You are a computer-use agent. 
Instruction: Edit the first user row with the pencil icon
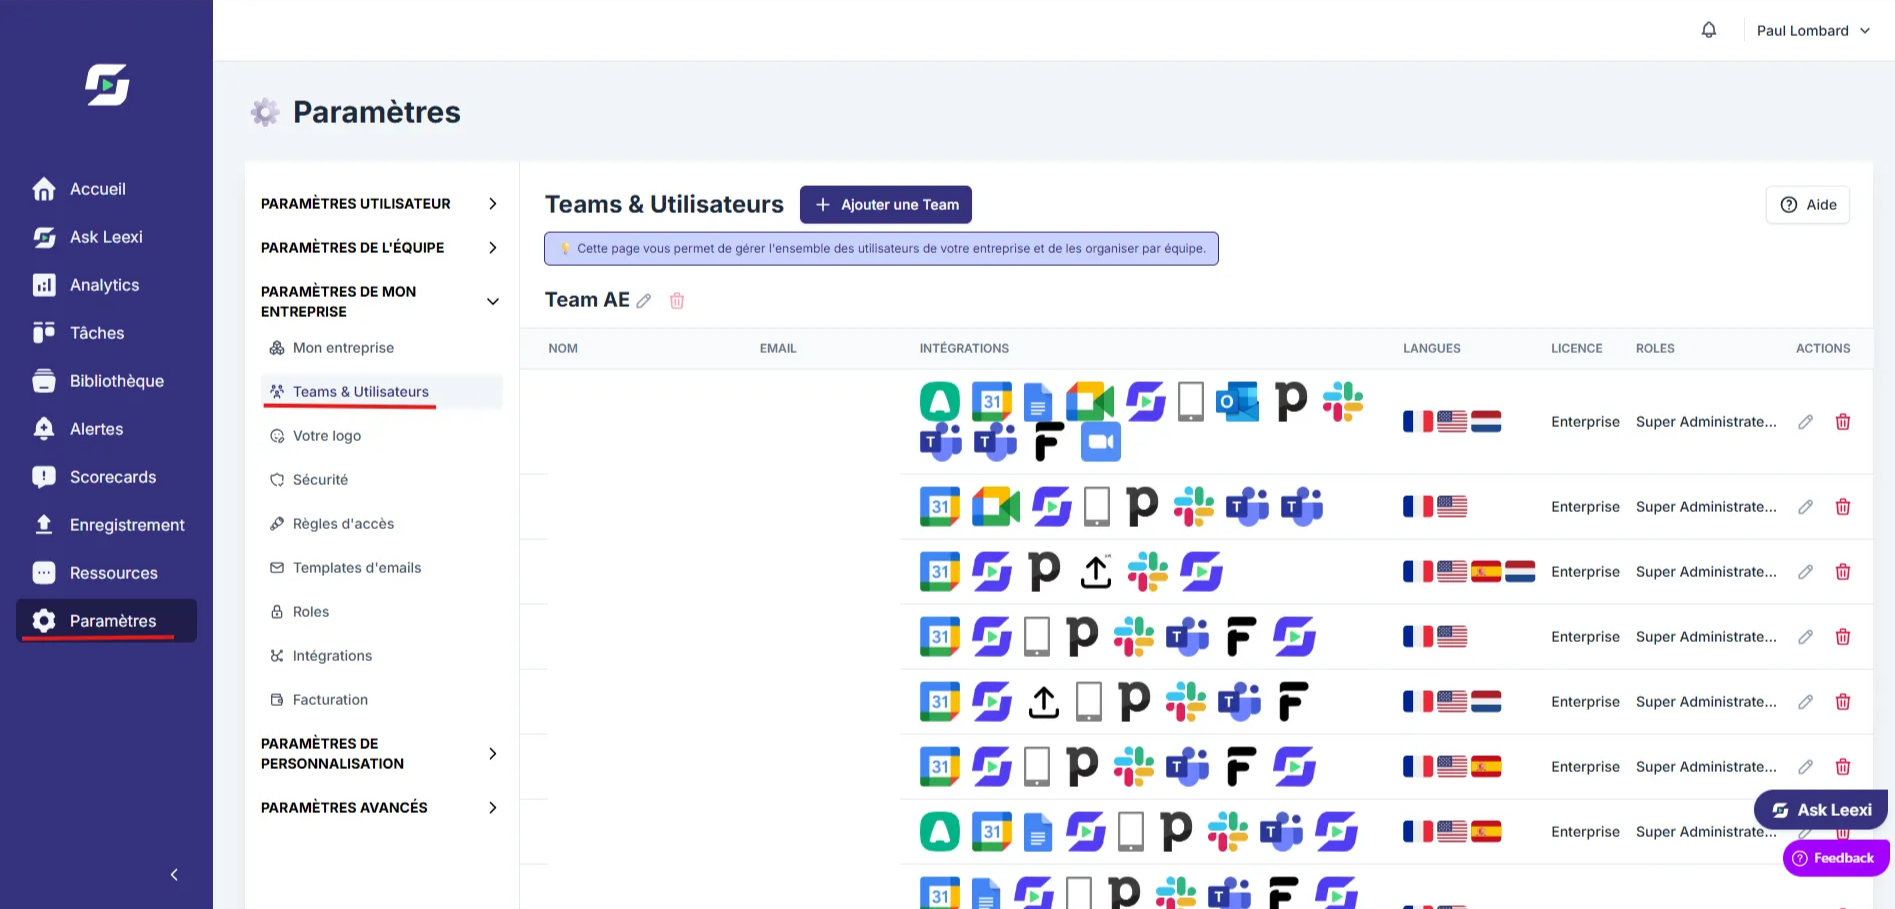(x=1805, y=422)
